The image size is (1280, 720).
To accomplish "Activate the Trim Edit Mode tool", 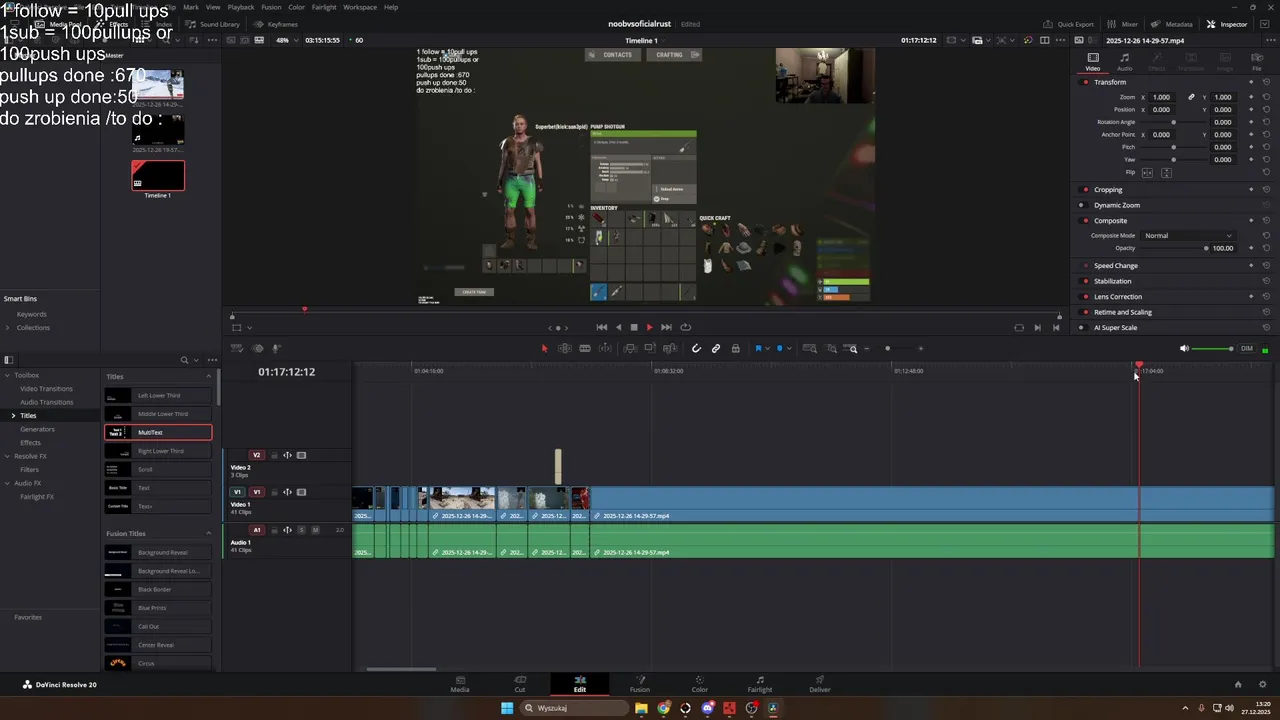I will pos(565,348).
